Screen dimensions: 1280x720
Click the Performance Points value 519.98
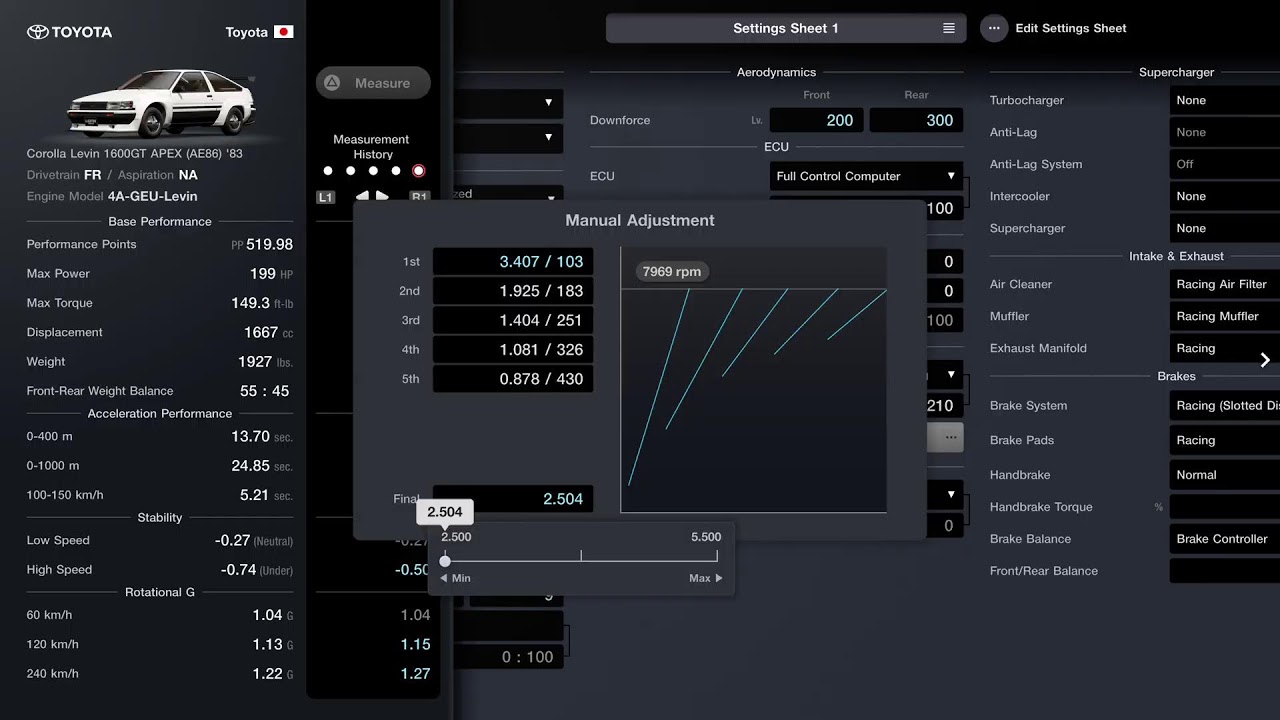tap(269, 244)
